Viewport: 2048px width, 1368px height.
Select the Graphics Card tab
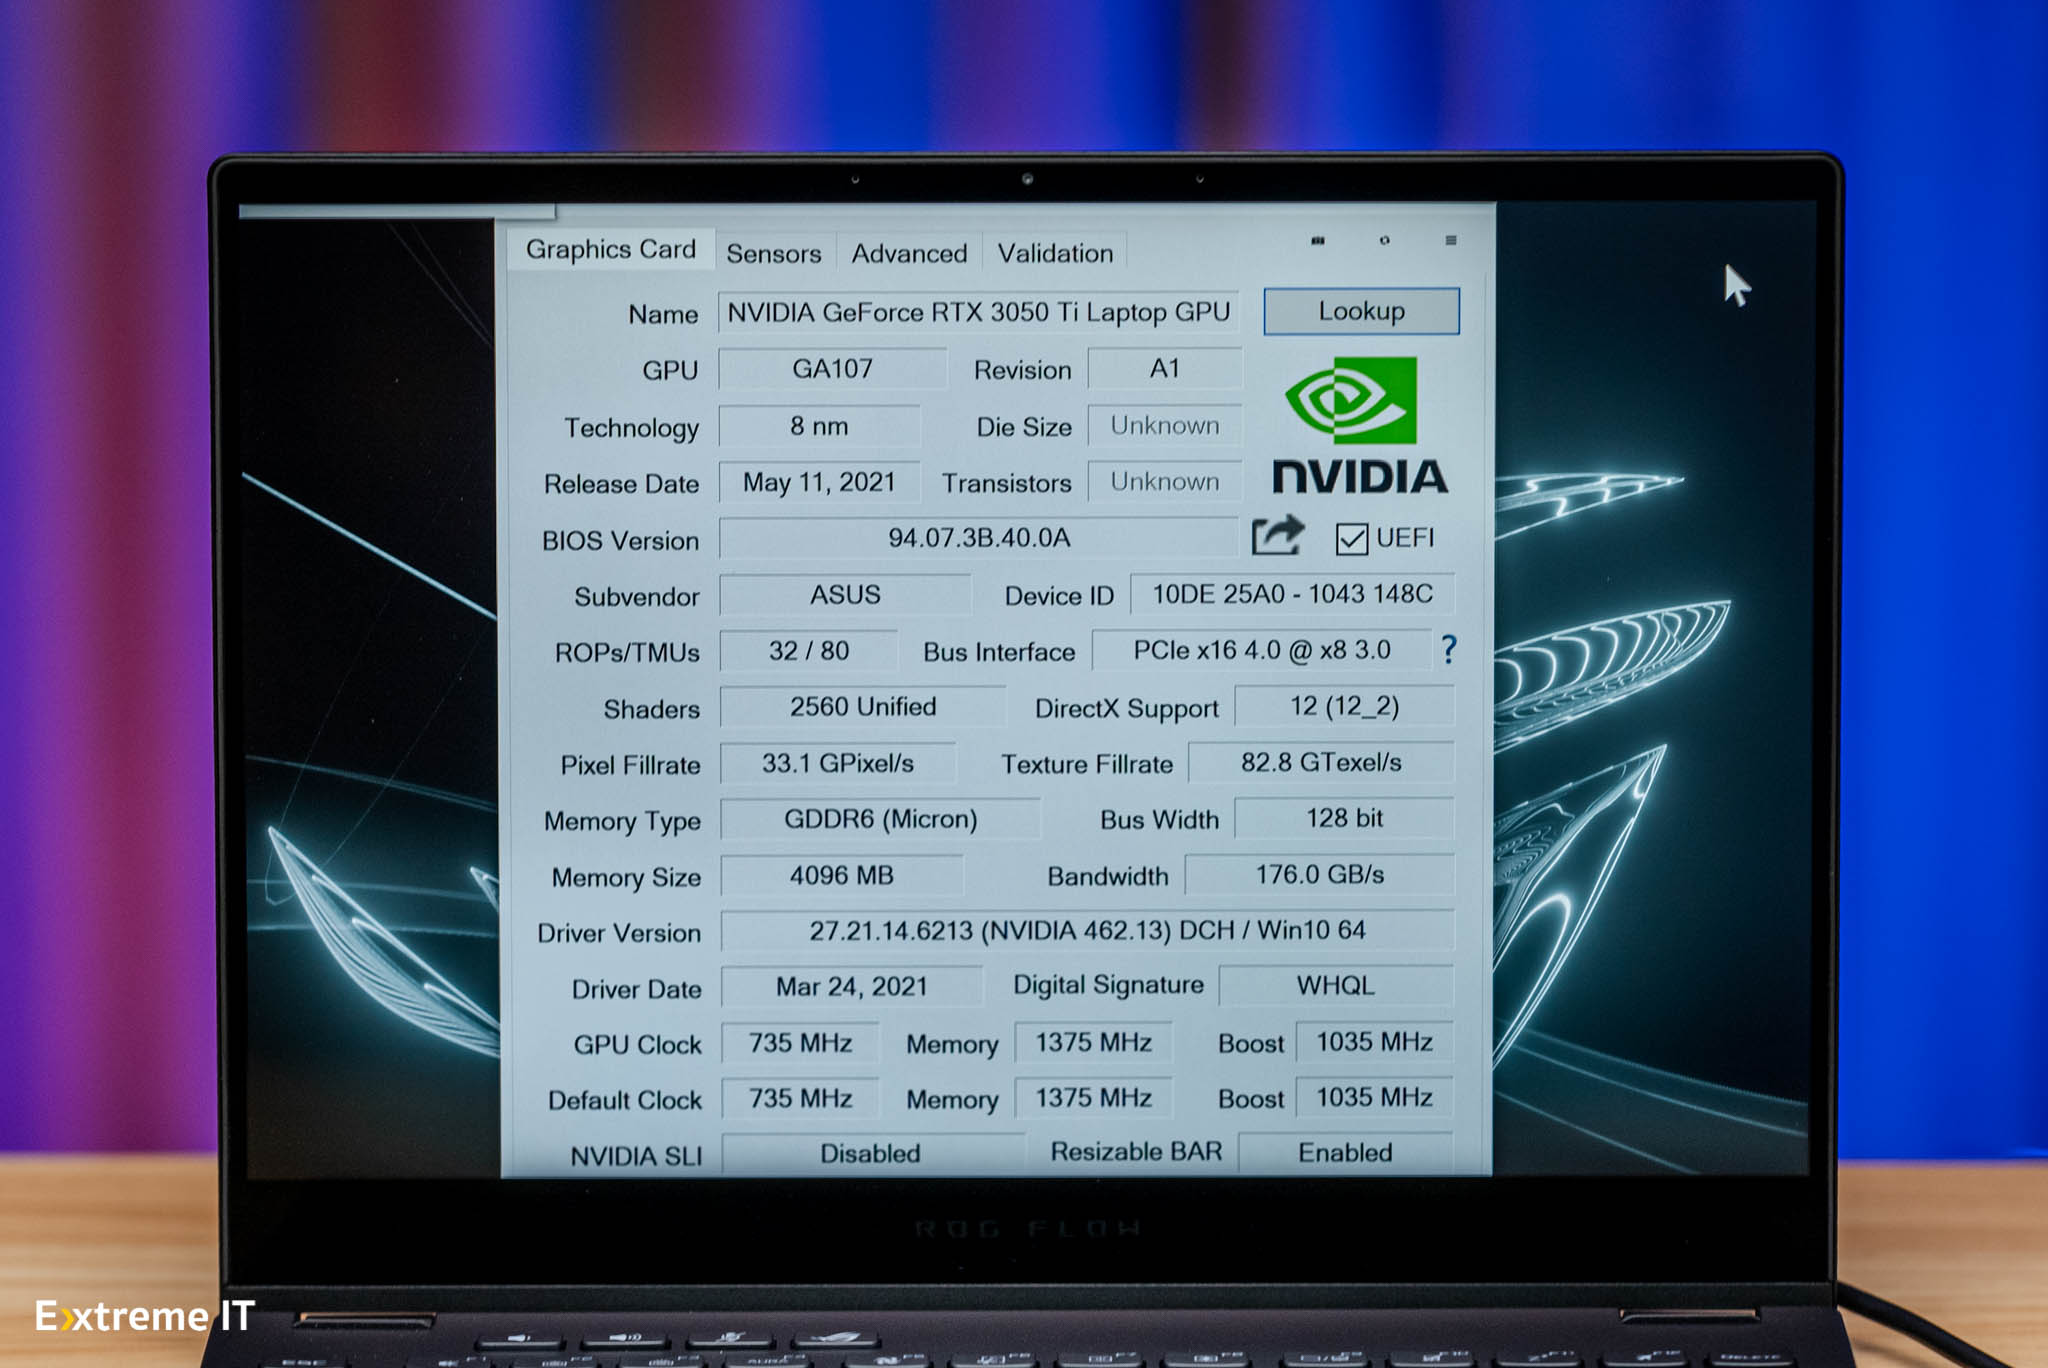click(x=610, y=249)
